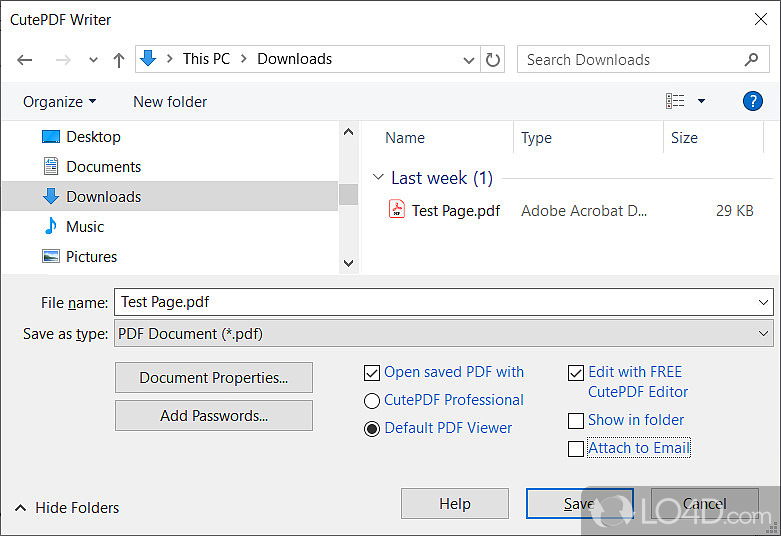
Task: Click the Back navigation arrow
Action: pyautogui.click(x=25, y=60)
